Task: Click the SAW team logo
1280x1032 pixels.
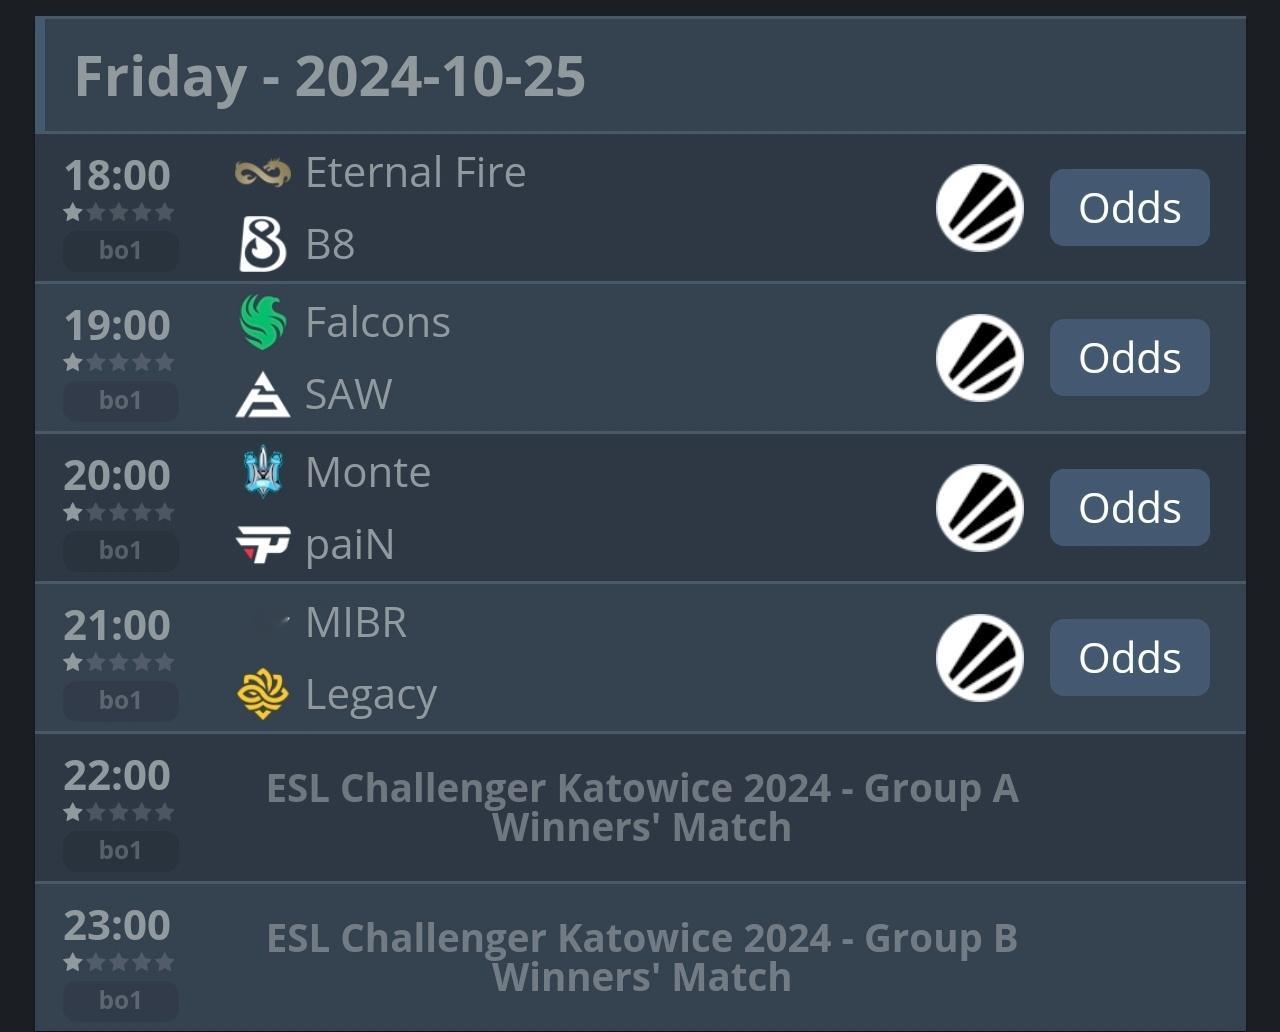Action: coord(263,394)
